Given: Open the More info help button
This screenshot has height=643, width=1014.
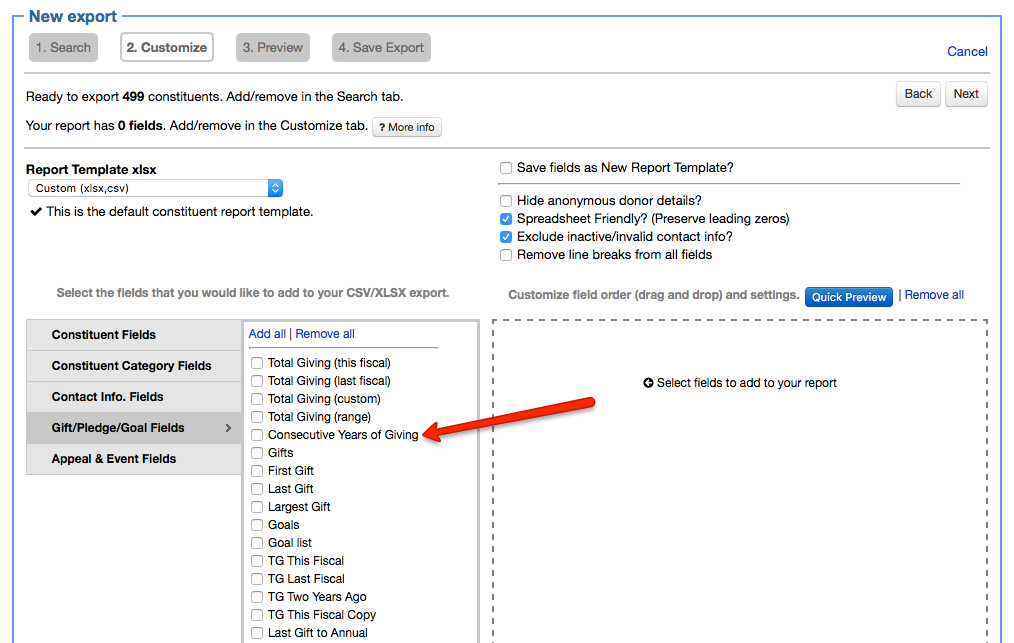Looking at the screenshot, I should [407, 127].
